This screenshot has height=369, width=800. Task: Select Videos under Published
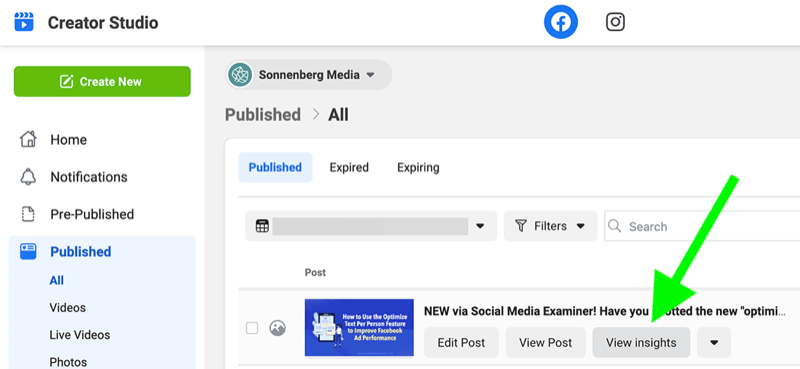pos(67,308)
